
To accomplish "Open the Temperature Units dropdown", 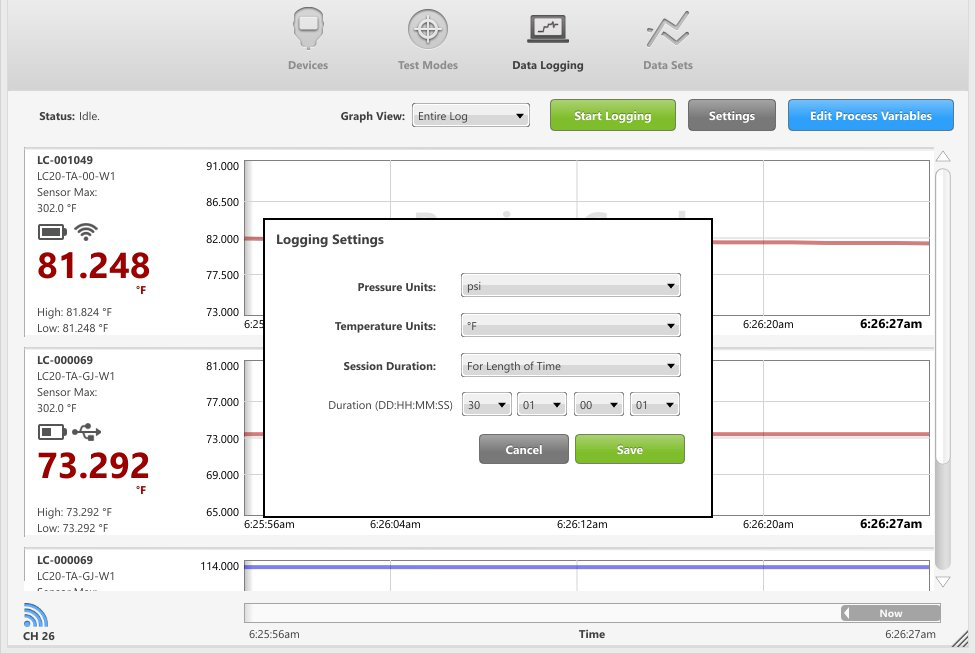I will tap(571, 325).
